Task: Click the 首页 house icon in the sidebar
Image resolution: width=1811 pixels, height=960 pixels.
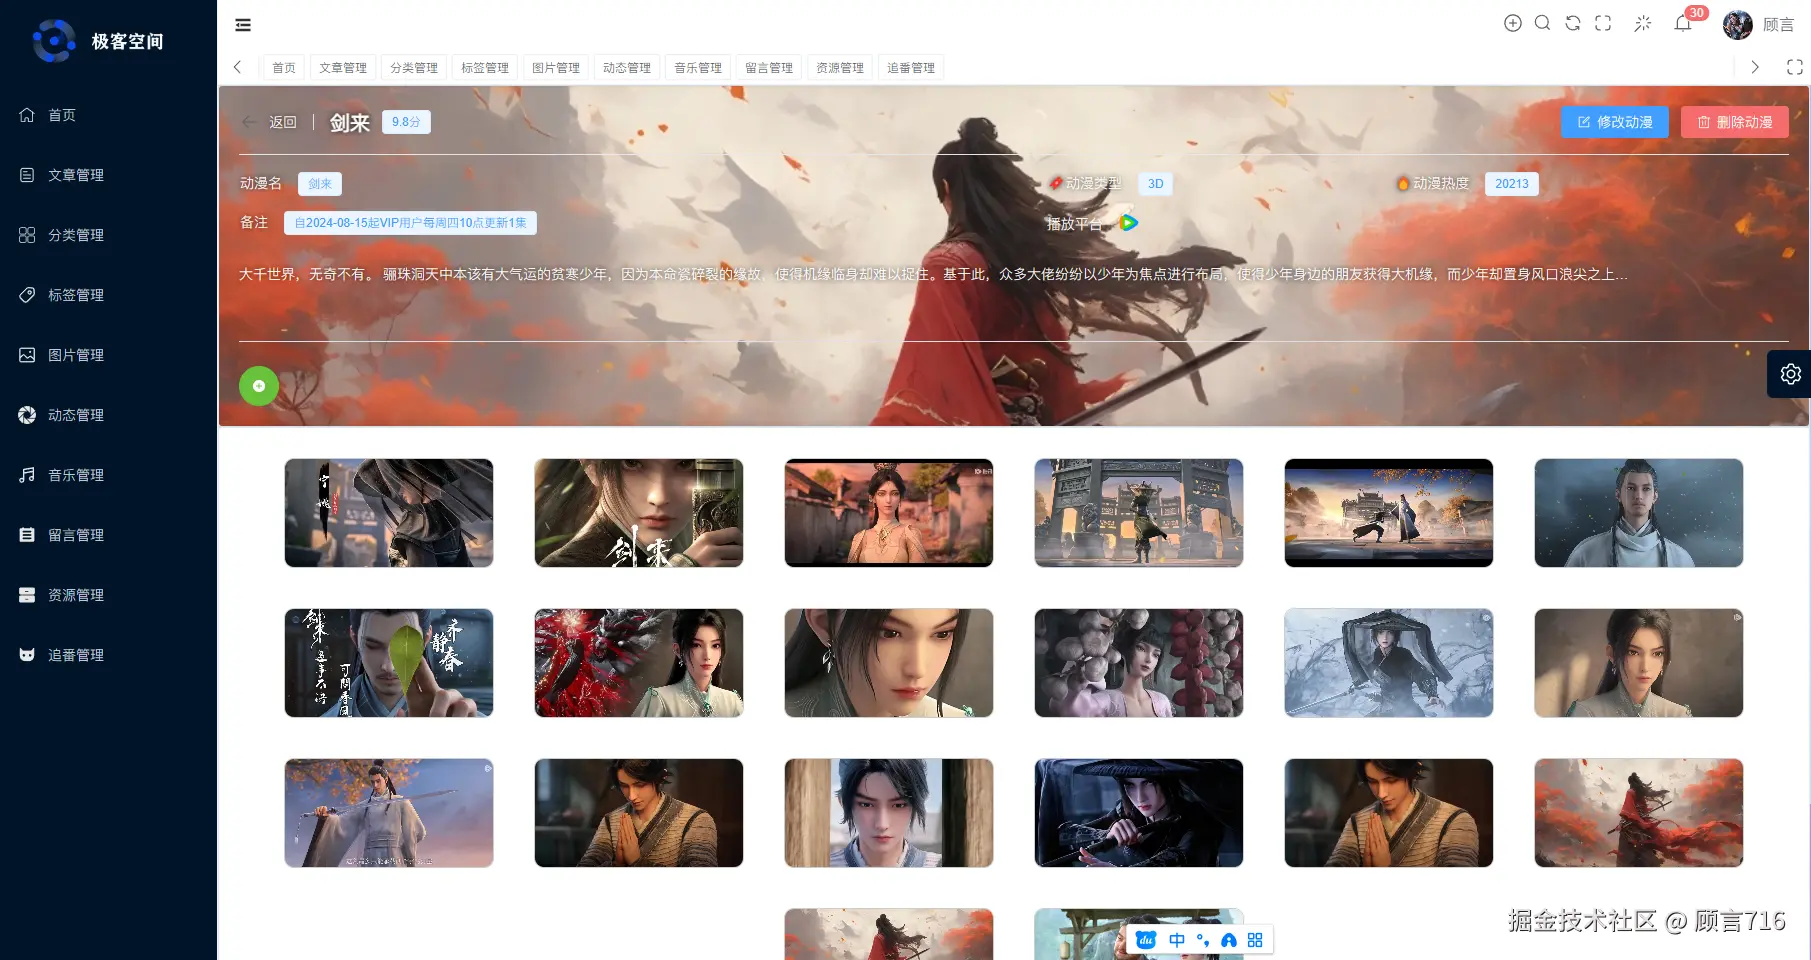Action: pos(27,115)
